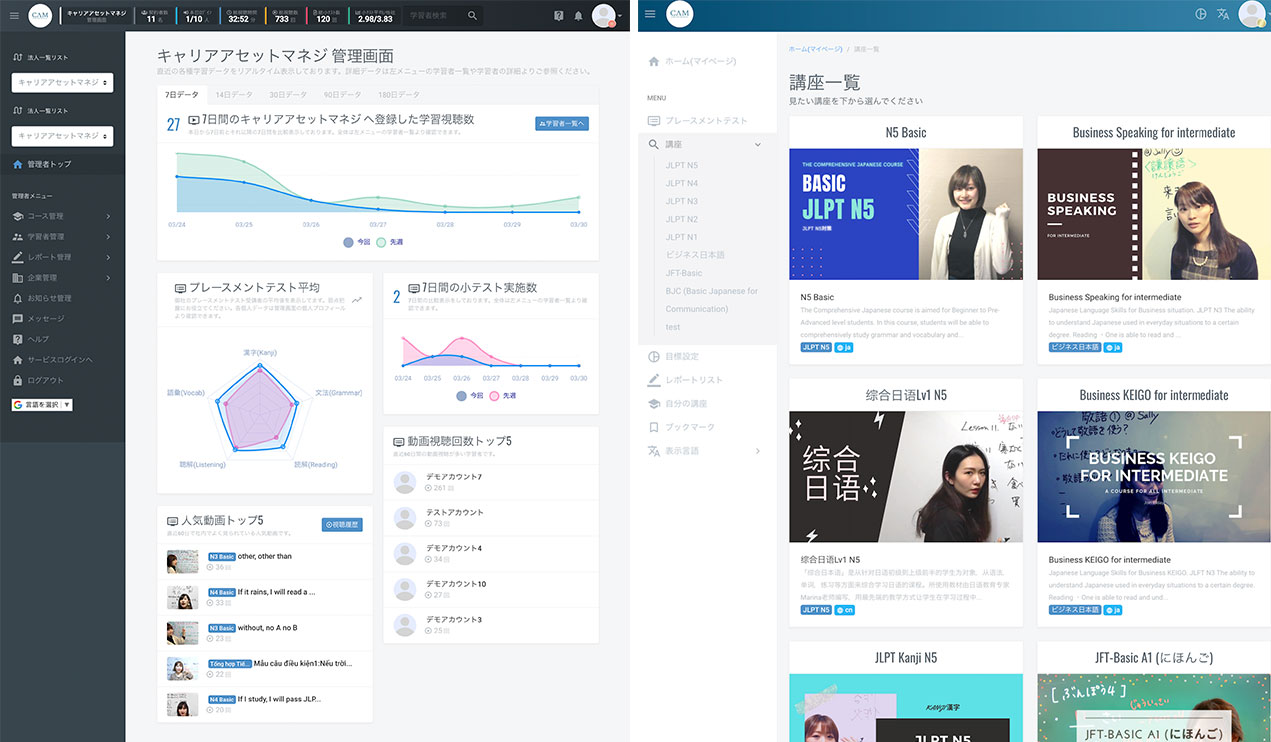Open notifications bell in admin header
1271x742 pixels.
click(578, 16)
